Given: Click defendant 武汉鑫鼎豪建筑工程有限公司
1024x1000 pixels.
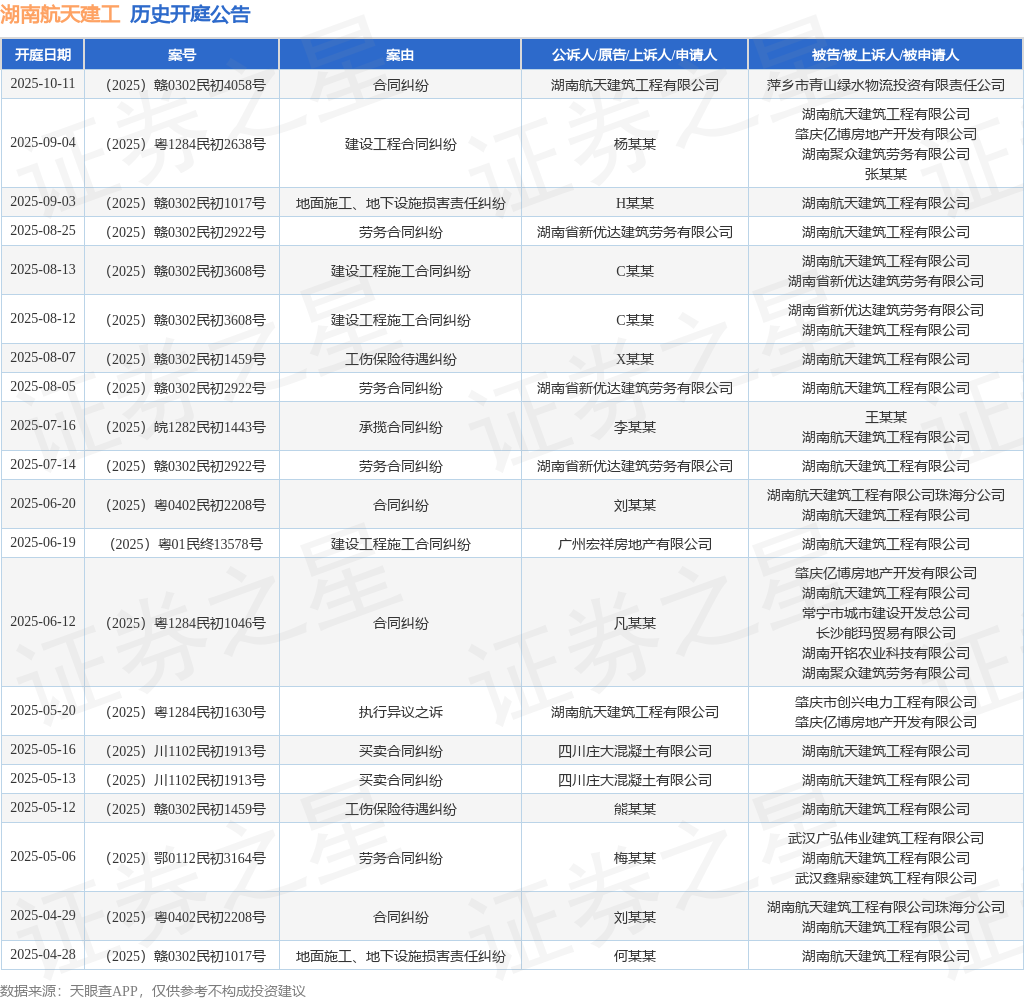Looking at the screenshot, I should point(885,878).
